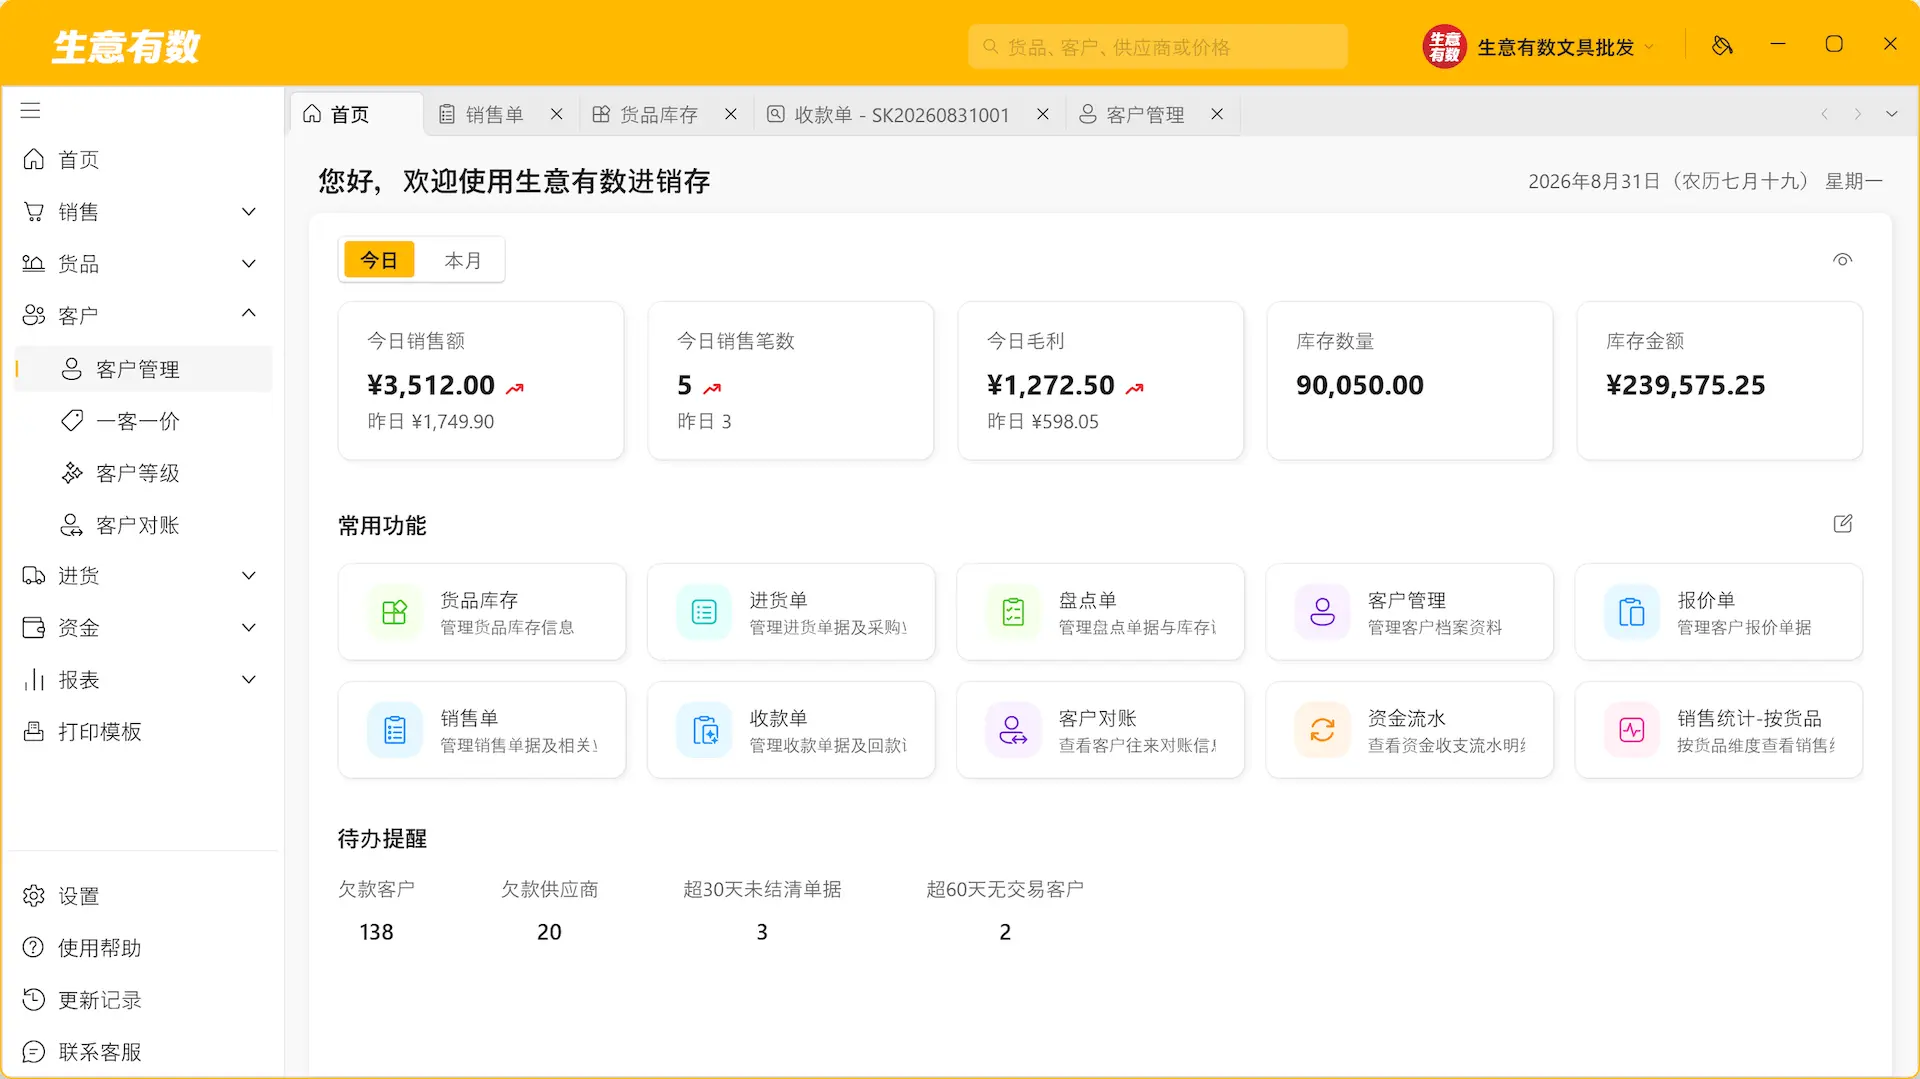The width and height of the screenshot is (1920, 1079).
Task: Open the 生意有数文具批发 account dropdown
Action: pos(1538,47)
